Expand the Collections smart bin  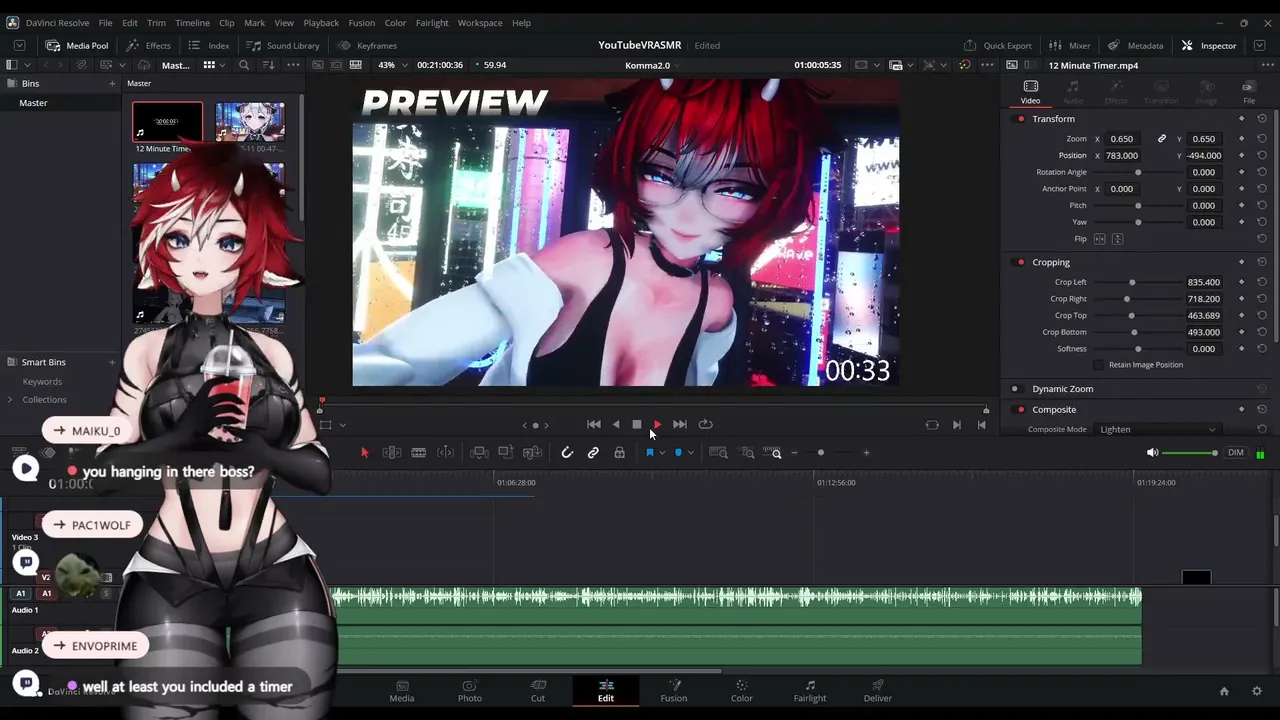10,400
